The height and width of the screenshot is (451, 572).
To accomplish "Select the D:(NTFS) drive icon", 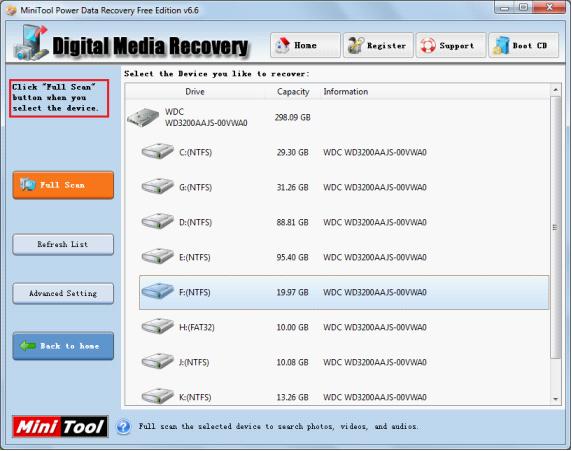I will [x=158, y=221].
